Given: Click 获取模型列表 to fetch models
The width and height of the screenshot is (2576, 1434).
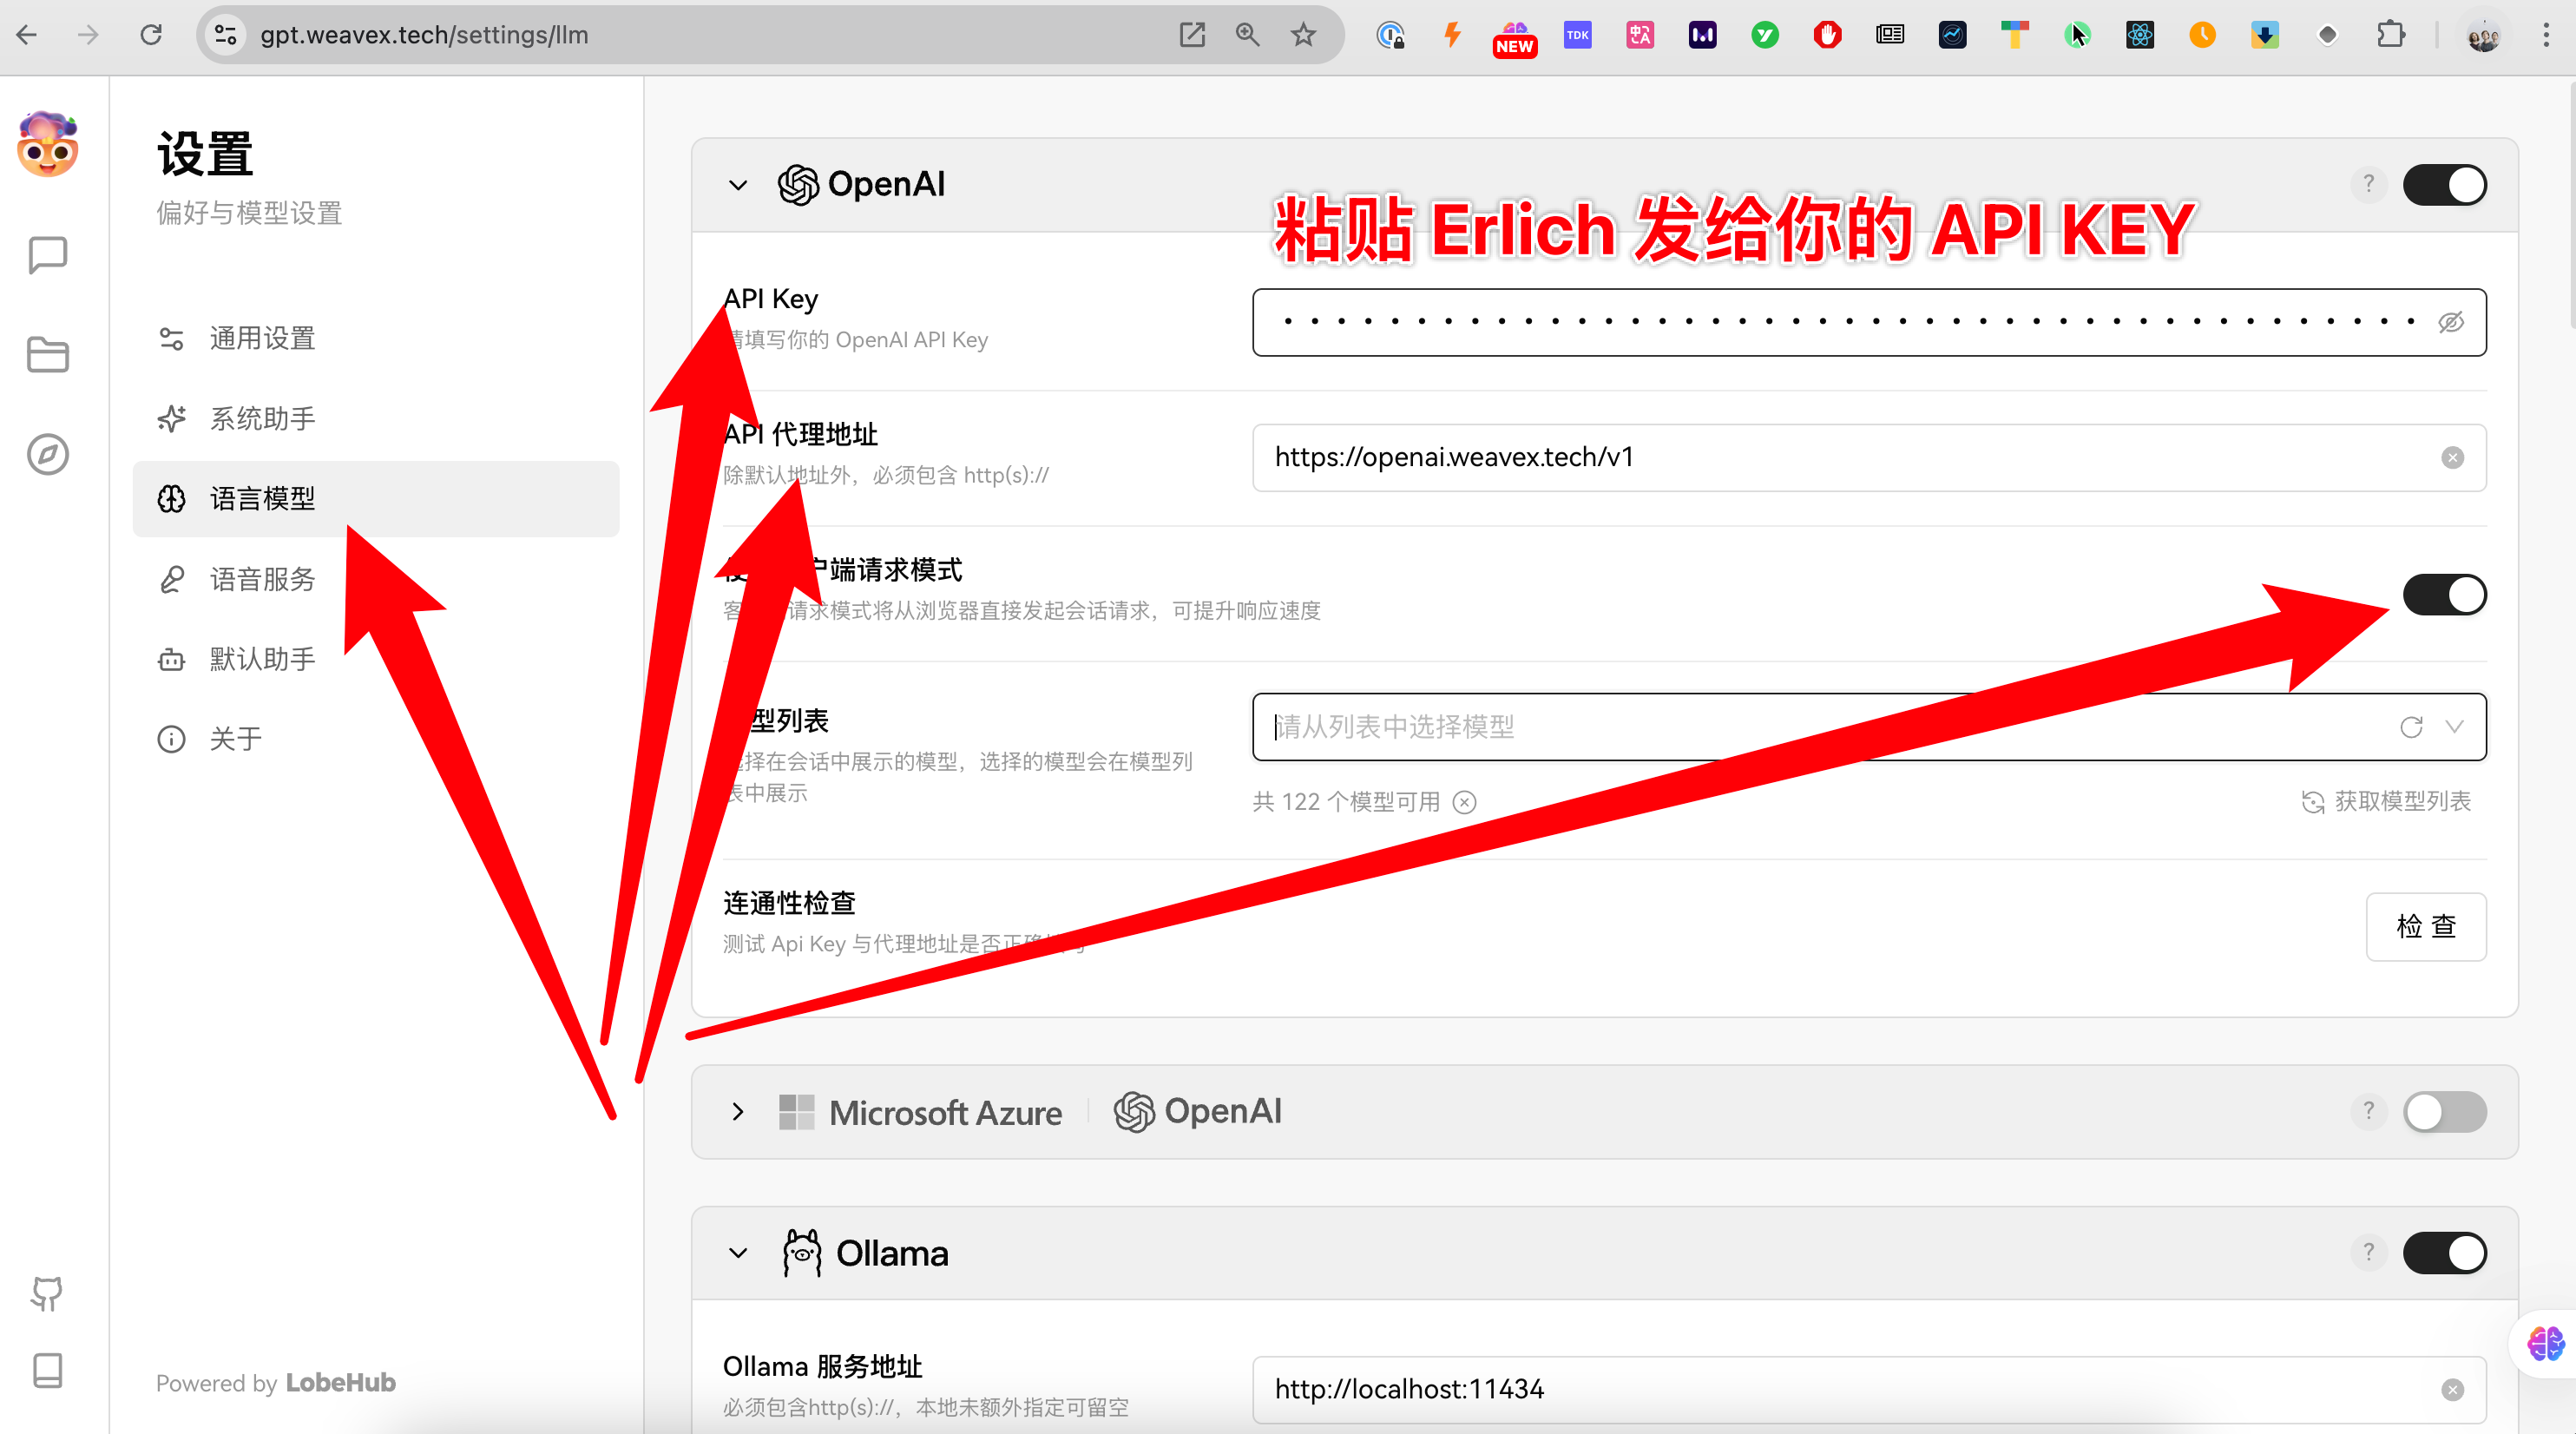Looking at the screenshot, I should click(x=2386, y=802).
